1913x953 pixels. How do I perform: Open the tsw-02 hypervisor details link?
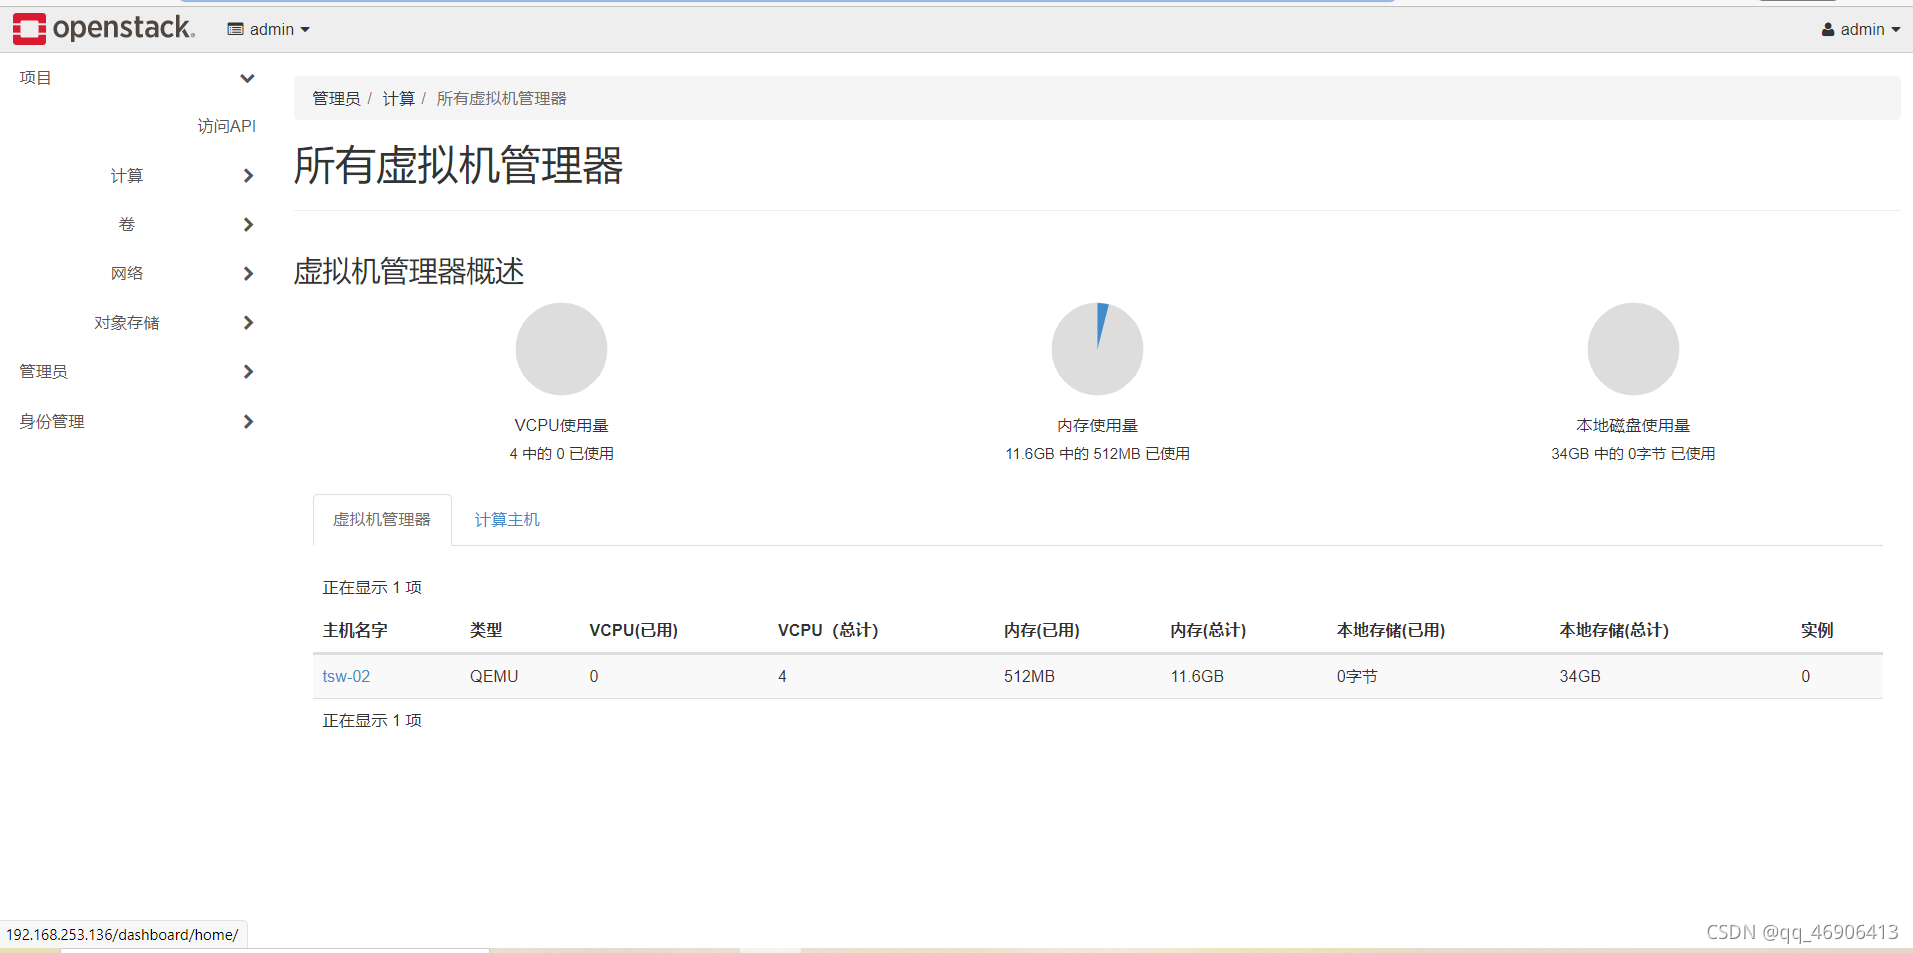[345, 676]
